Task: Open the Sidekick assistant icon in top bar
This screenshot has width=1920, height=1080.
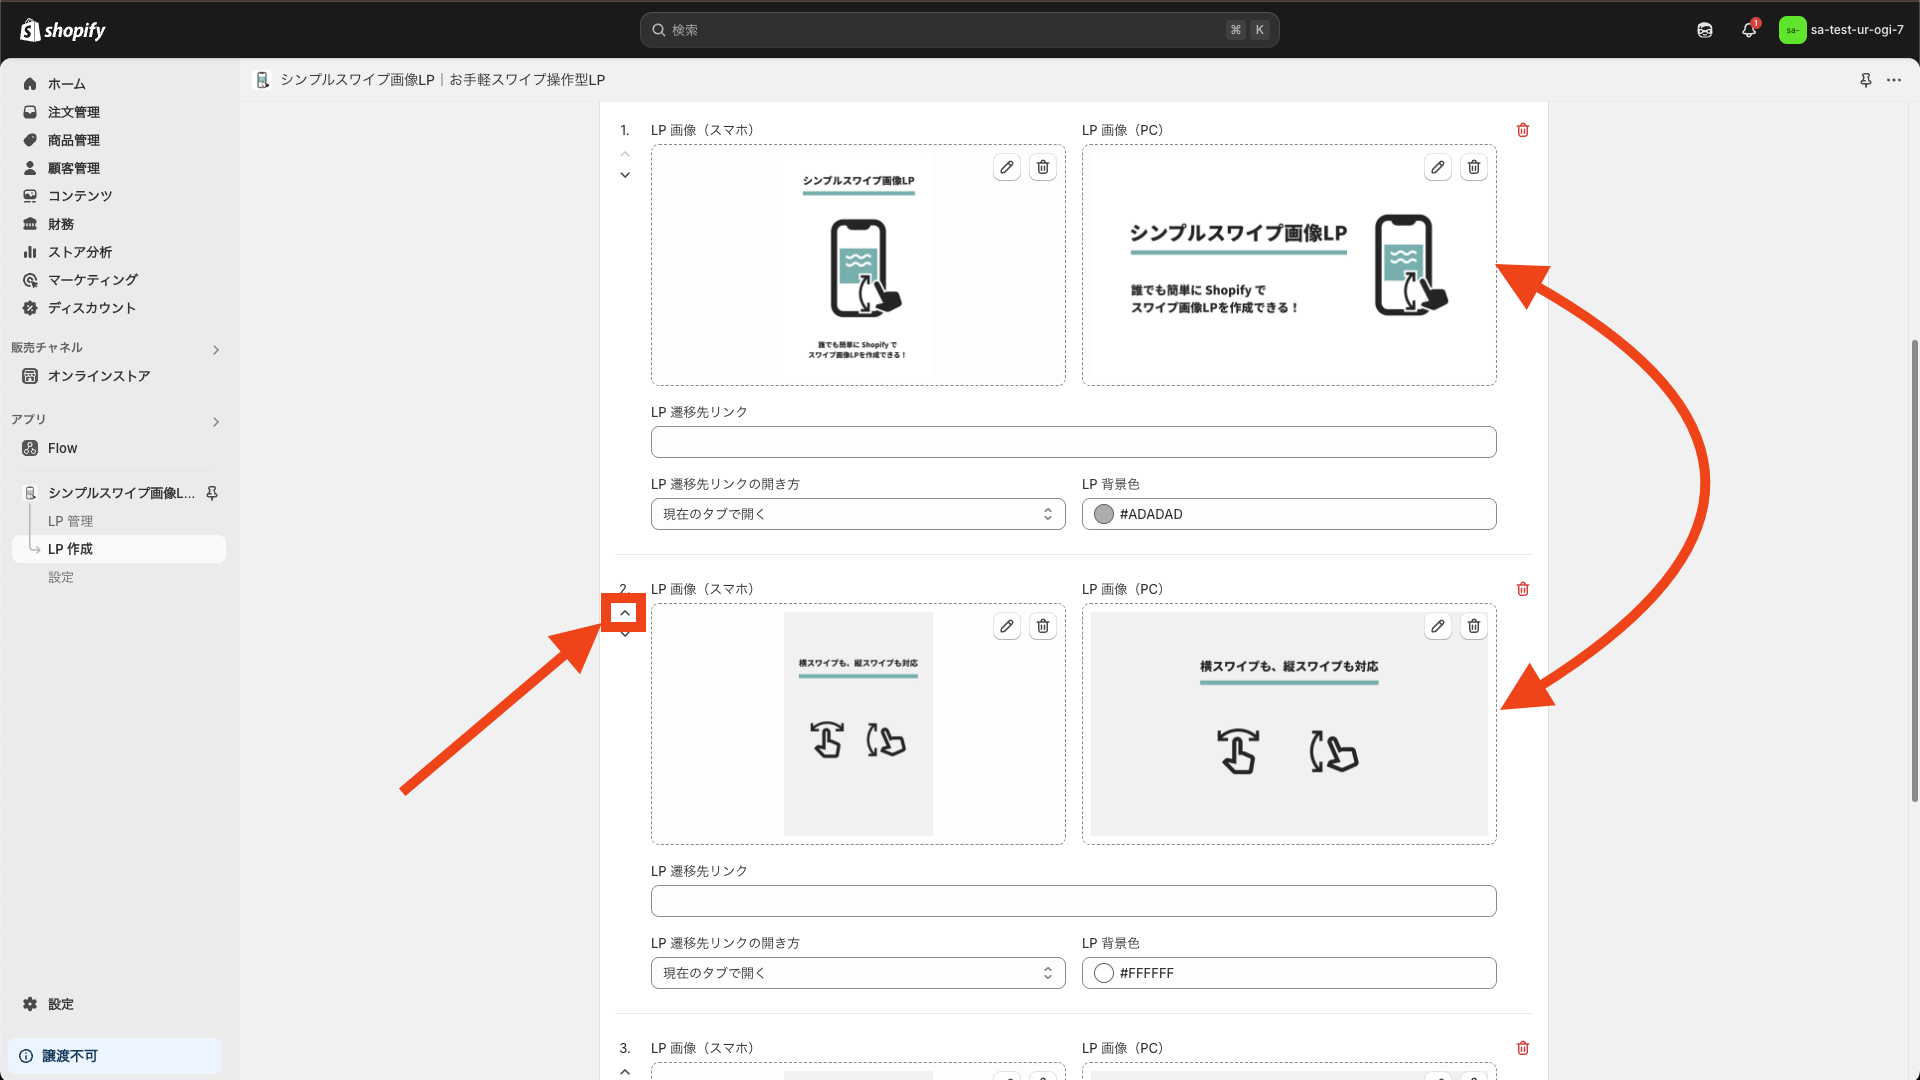Action: click(1705, 30)
